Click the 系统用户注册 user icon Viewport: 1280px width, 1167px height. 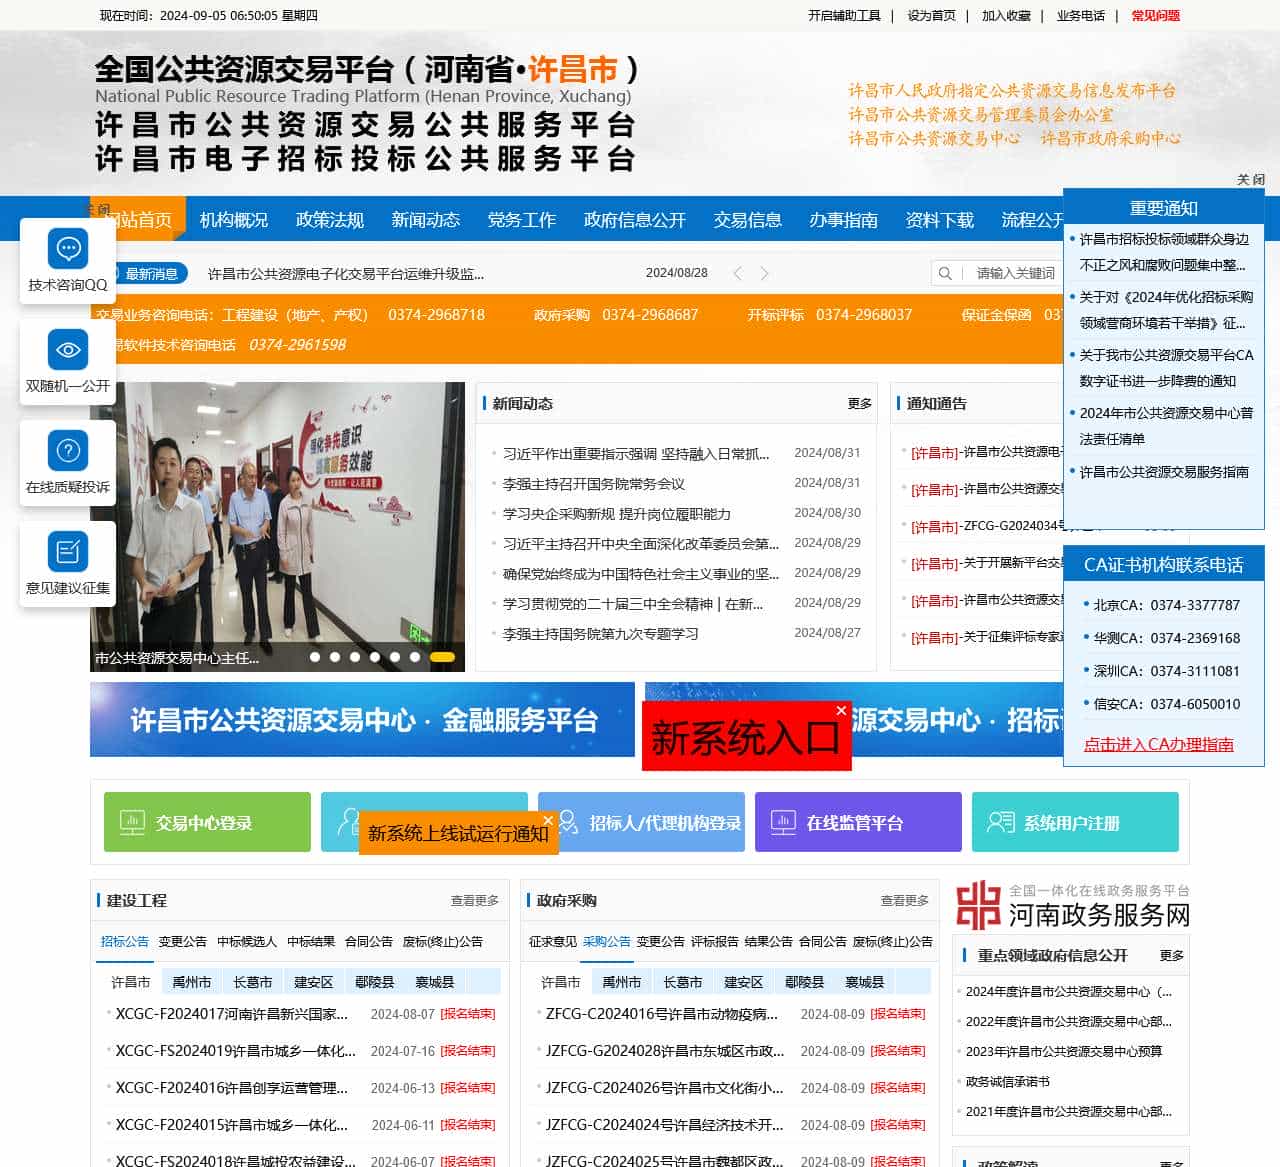[1000, 822]
